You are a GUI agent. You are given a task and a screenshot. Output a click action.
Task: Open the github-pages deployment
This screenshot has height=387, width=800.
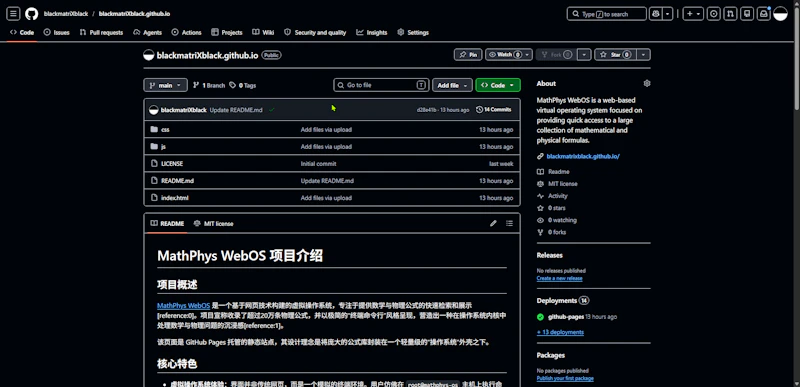[x=565, y=317]
